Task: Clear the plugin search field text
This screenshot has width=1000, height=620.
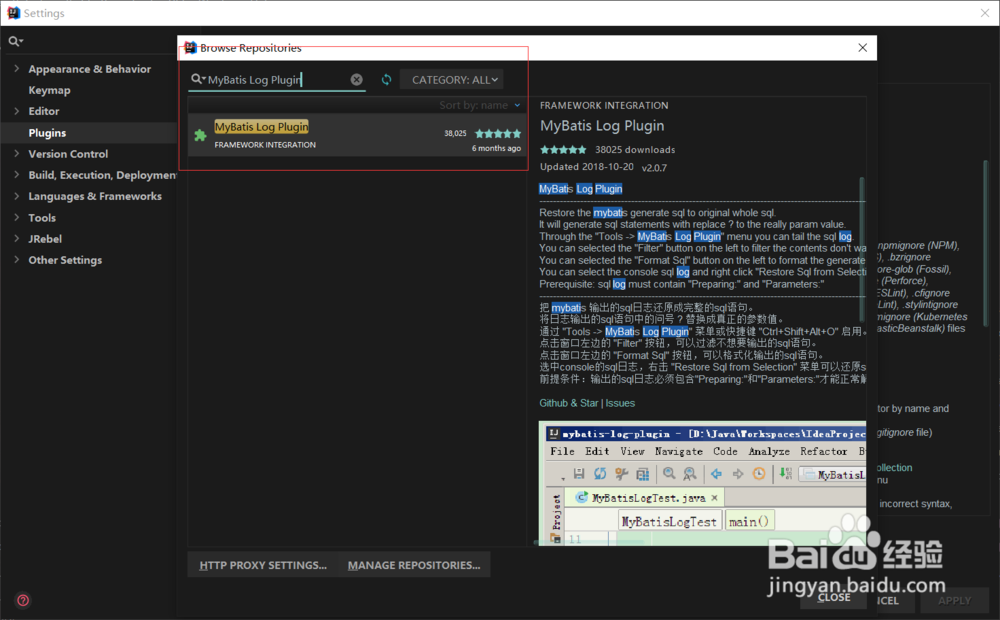Action: (357, 79)
